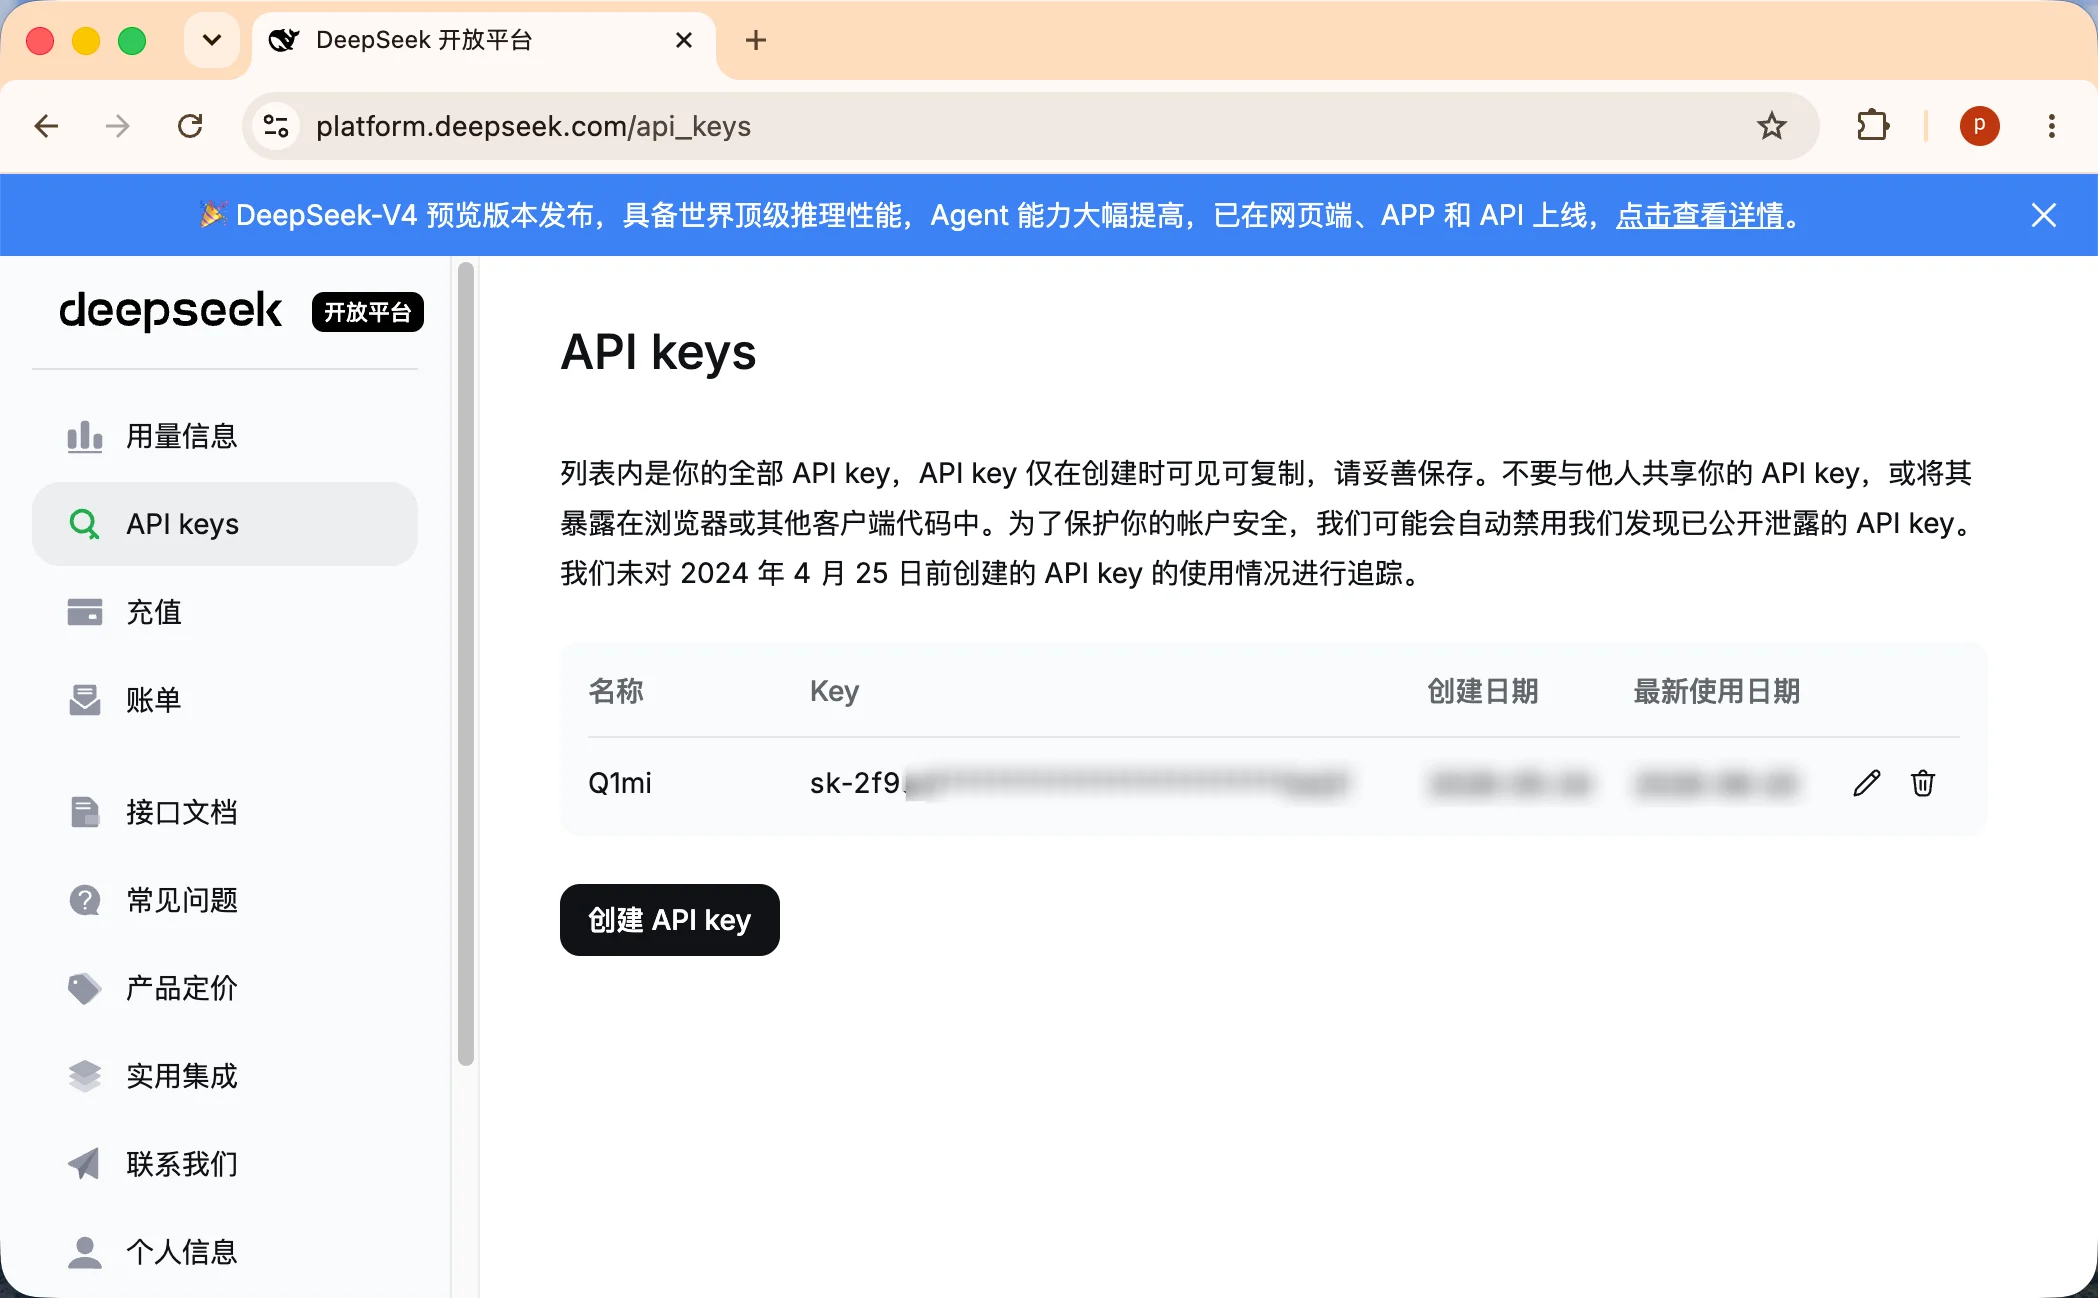Viewport: 2098px width, 1298px height.
Task: Click the 名称 column header
Action: click(616, 691)
